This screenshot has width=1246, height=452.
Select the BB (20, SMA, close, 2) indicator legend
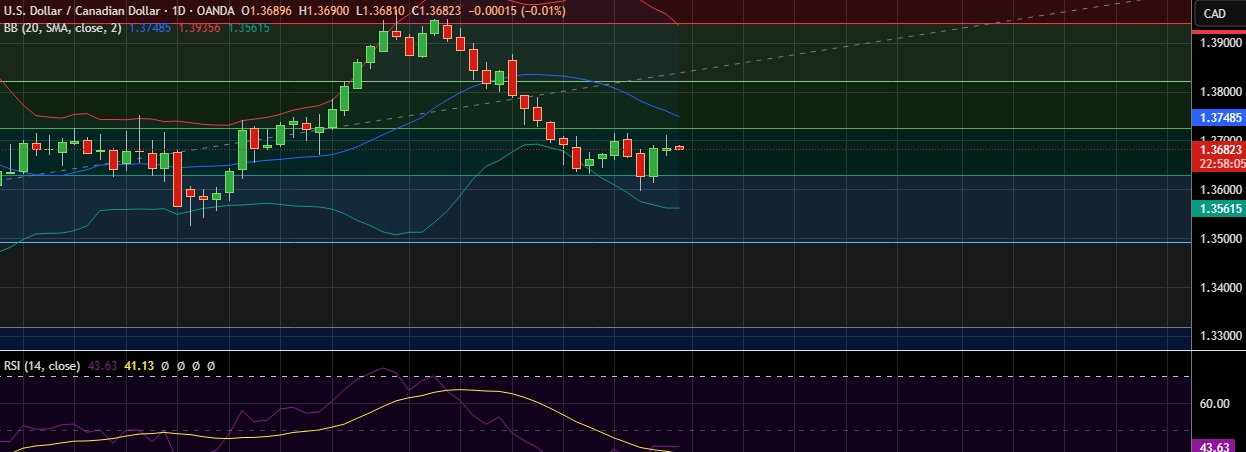tap(63, 28)
